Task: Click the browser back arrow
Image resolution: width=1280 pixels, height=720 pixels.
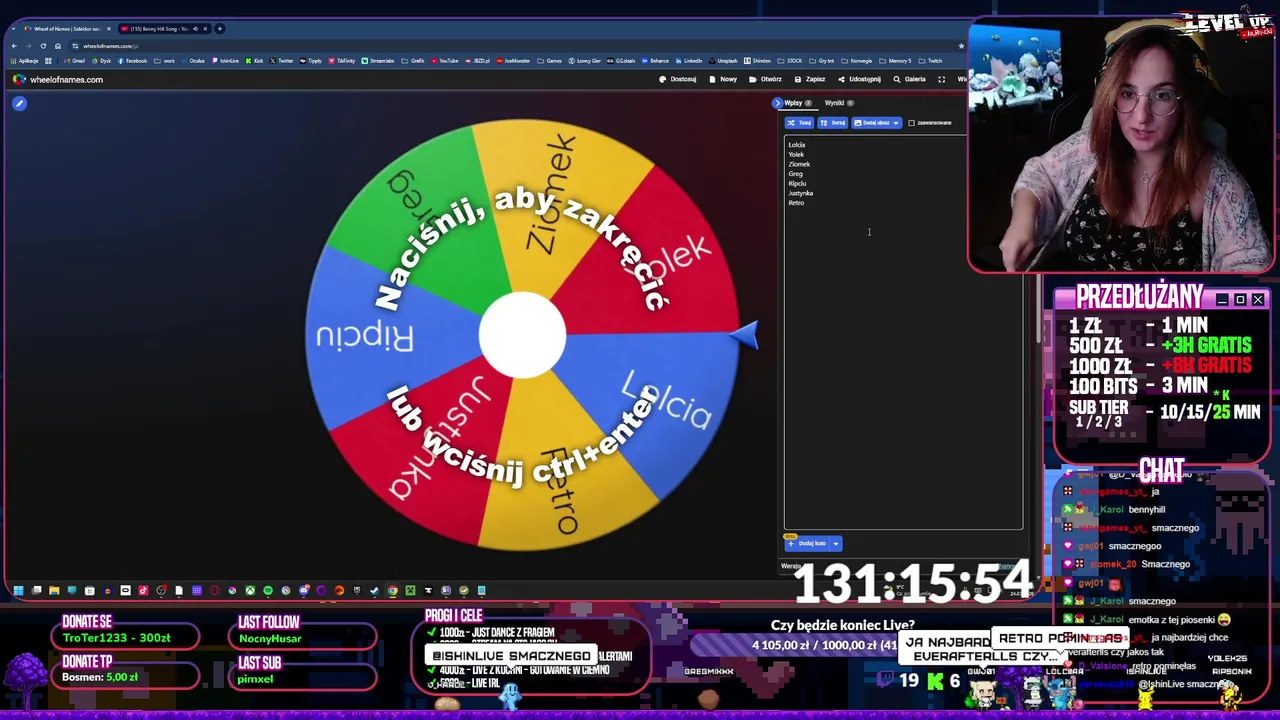Action: click(x=14, y=46)
